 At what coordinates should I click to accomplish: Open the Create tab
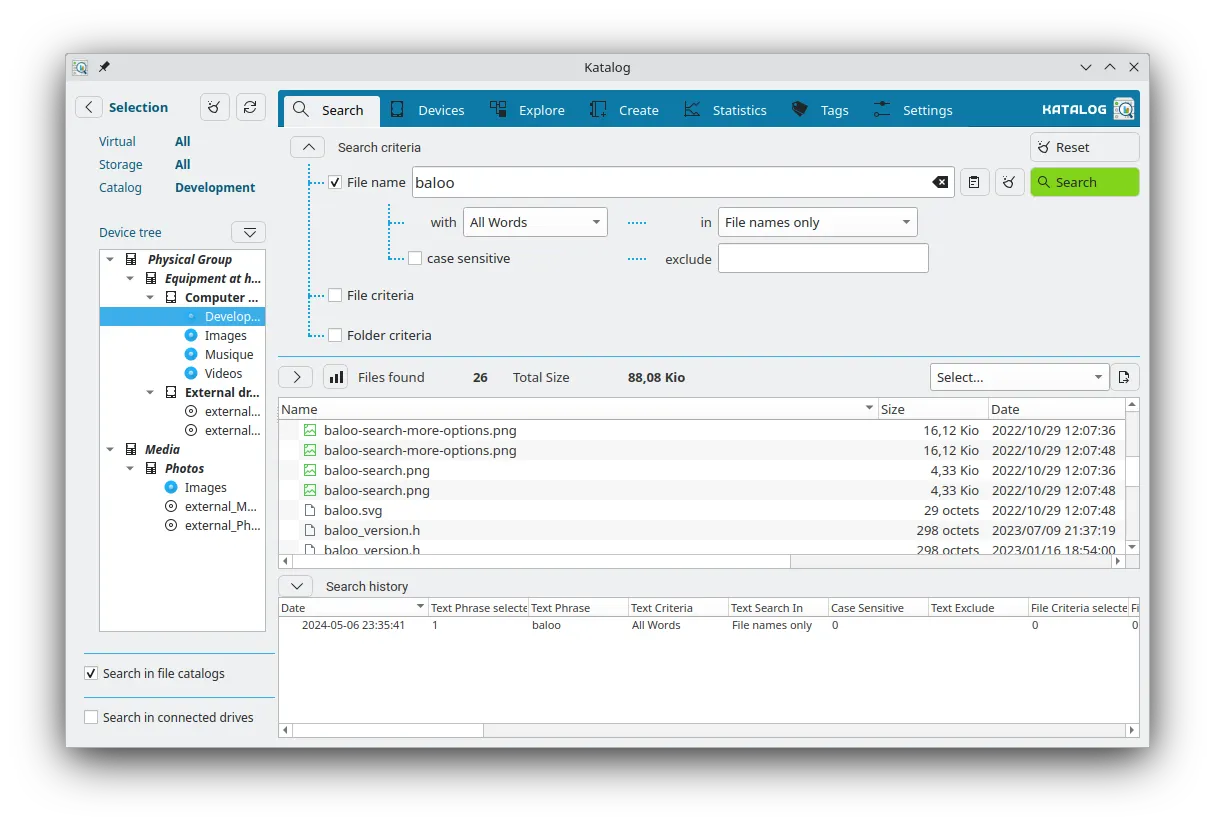(x=625, y=110)
